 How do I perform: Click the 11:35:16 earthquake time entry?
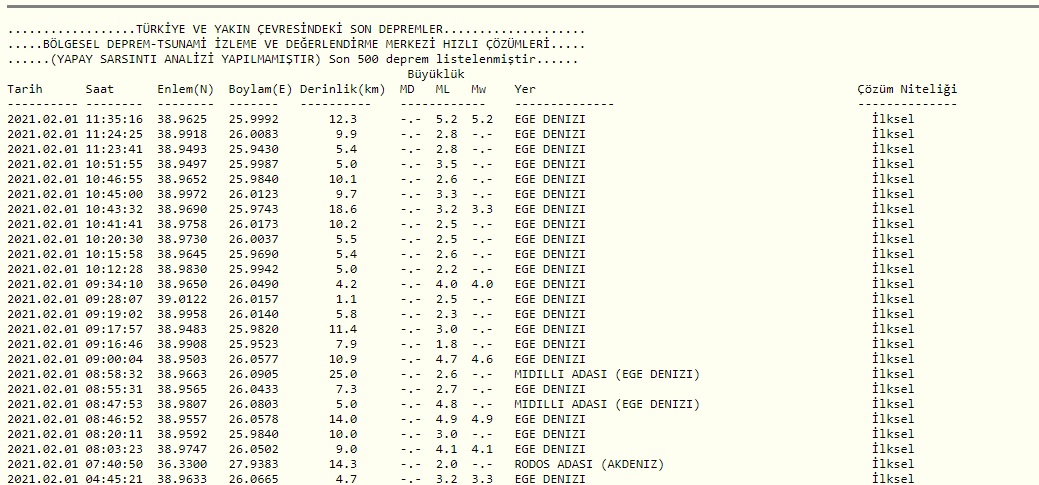pos(114,119)
